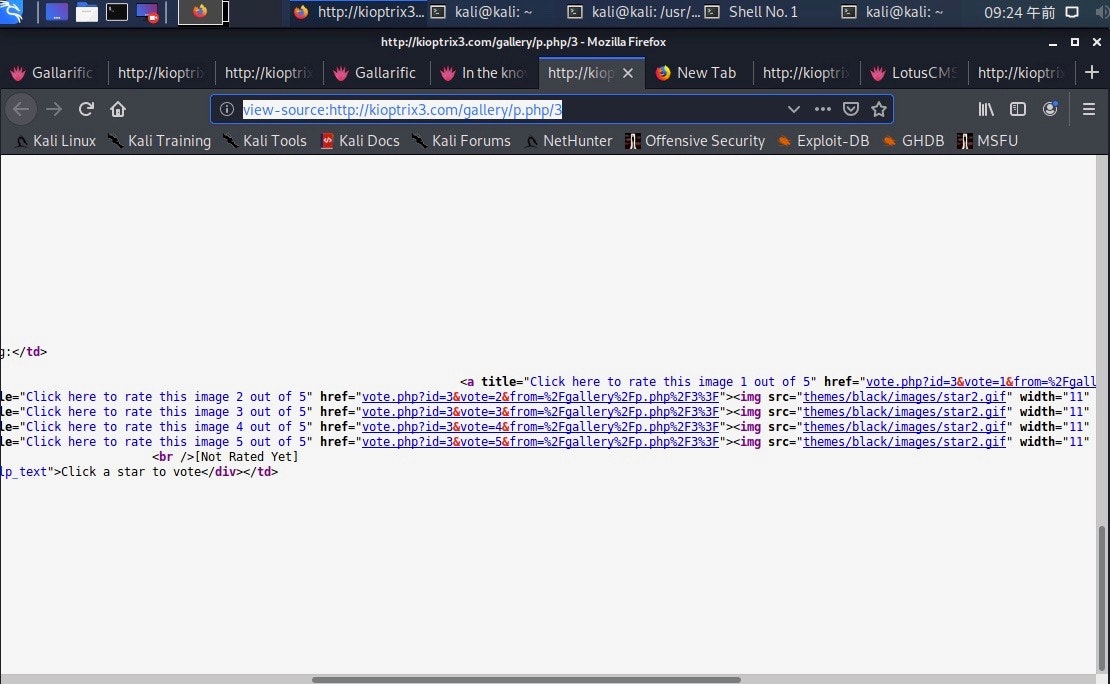Click the horizontal scrollbar thumb
Screen dimensions: 1110x684
(526, 680)
